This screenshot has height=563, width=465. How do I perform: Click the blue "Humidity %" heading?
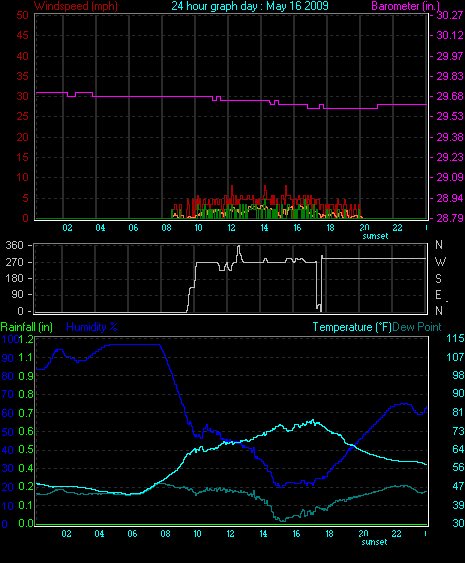[x=92, y=327]
